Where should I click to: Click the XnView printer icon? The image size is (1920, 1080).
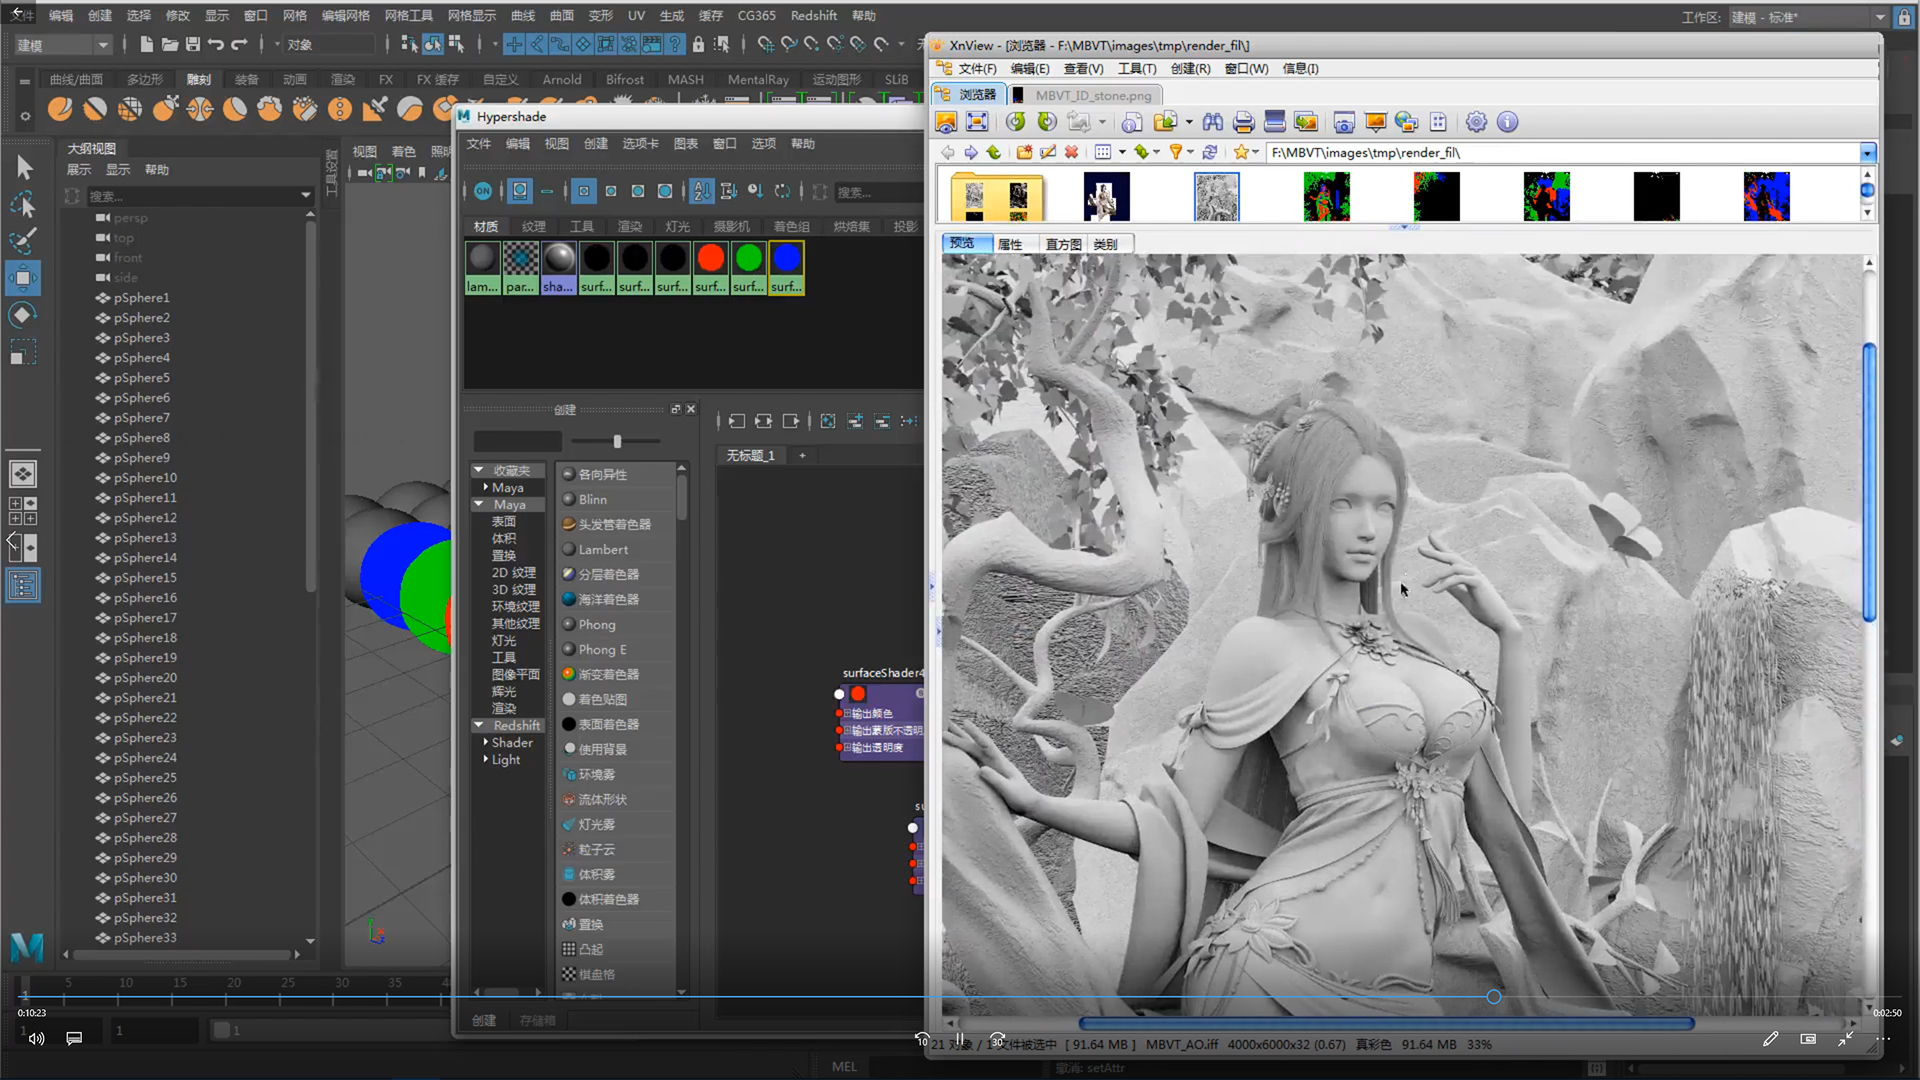coord(1243,122)
